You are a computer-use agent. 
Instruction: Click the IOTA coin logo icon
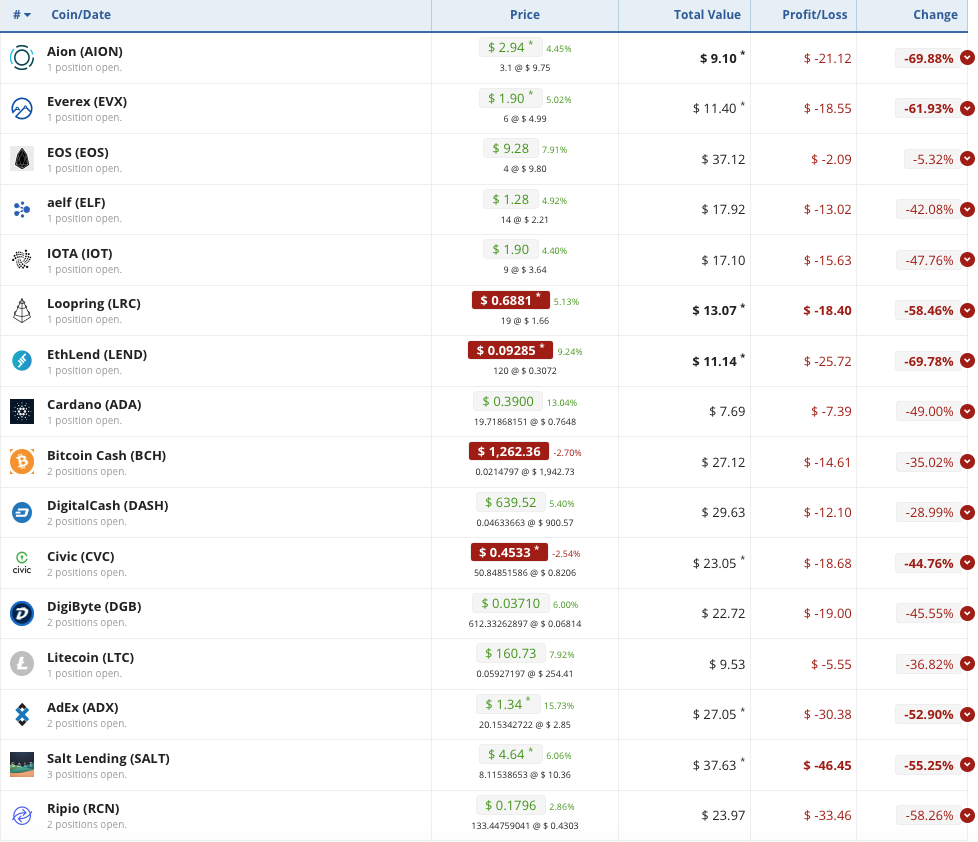pyautogui.click(x=22, y=259)
